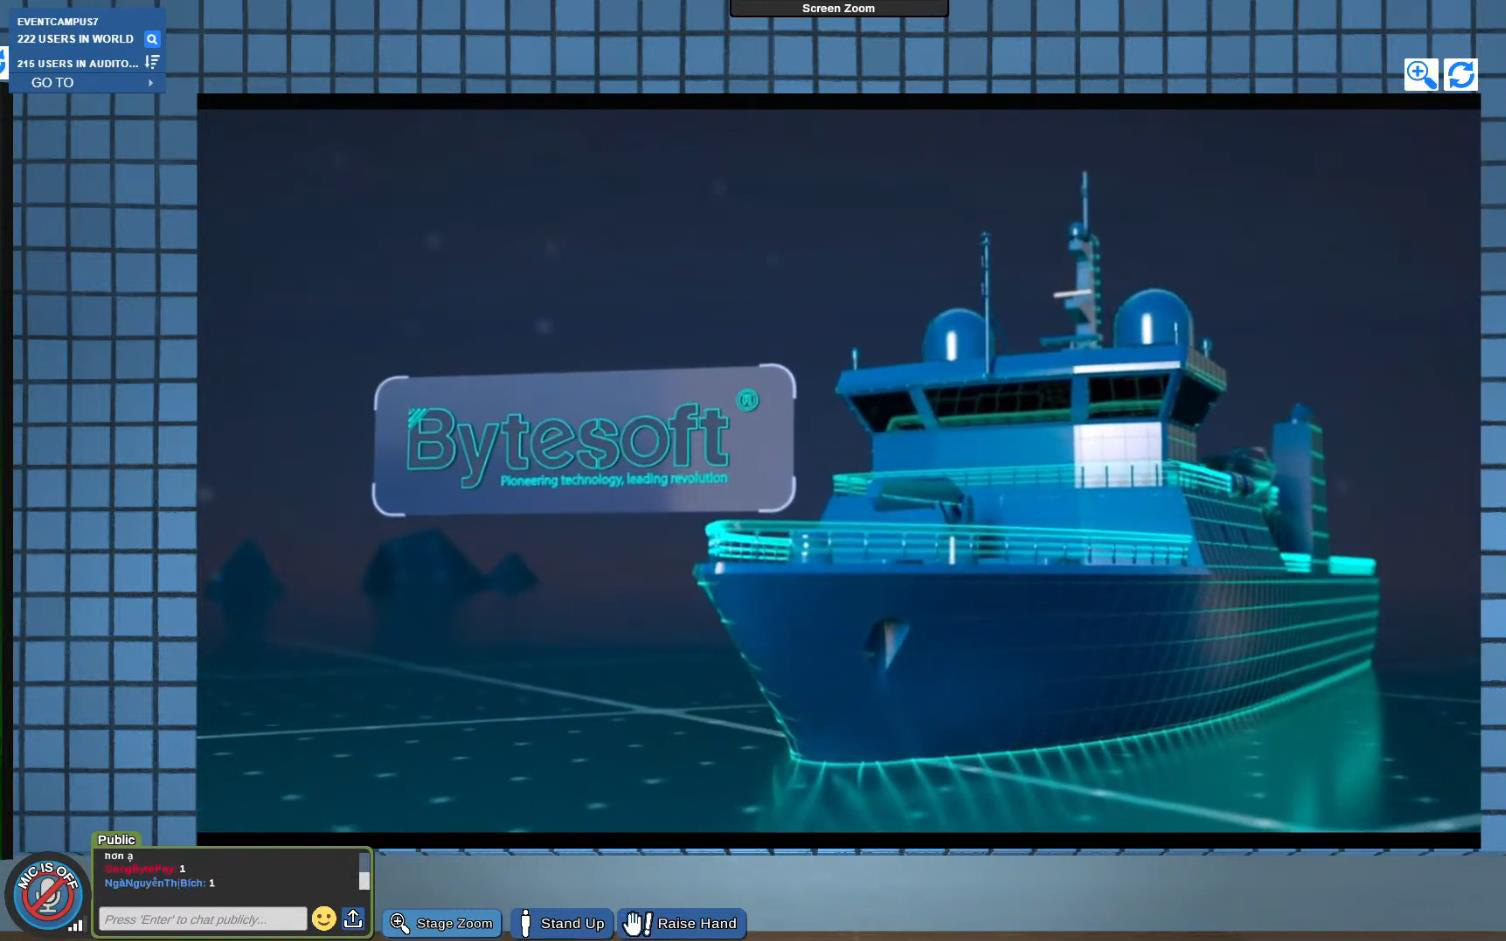
Task: Open the emoji smiley picker
Action: (324, 918)
